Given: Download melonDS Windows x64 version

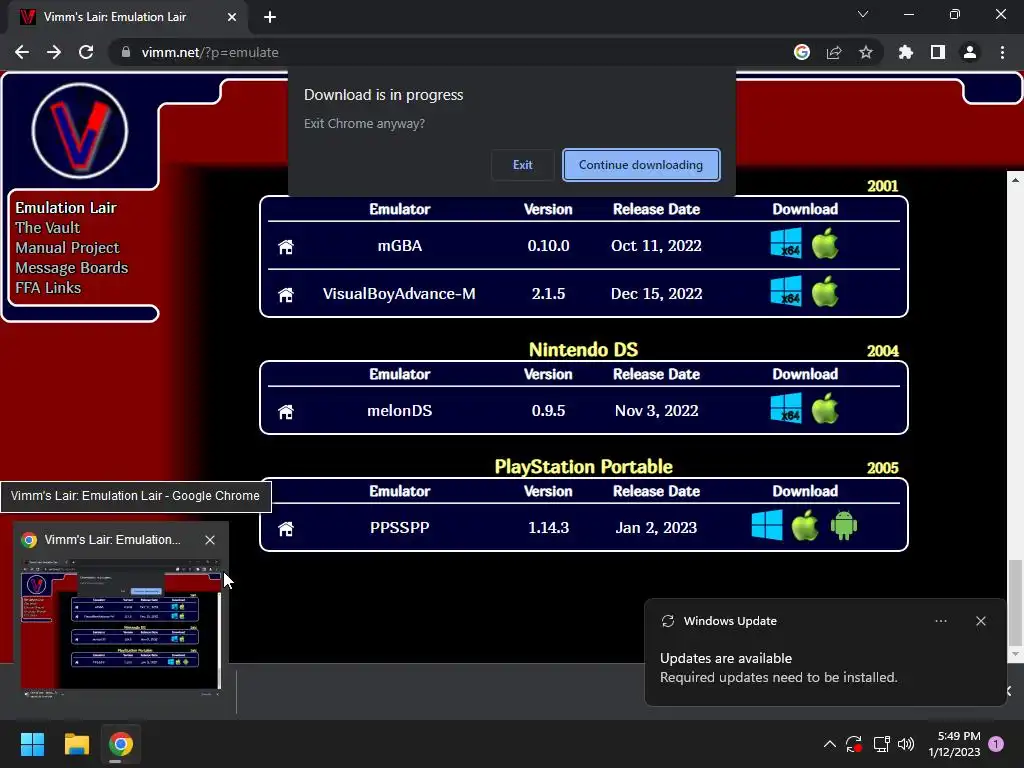Looking at the screenshot, I should (786, 408).
